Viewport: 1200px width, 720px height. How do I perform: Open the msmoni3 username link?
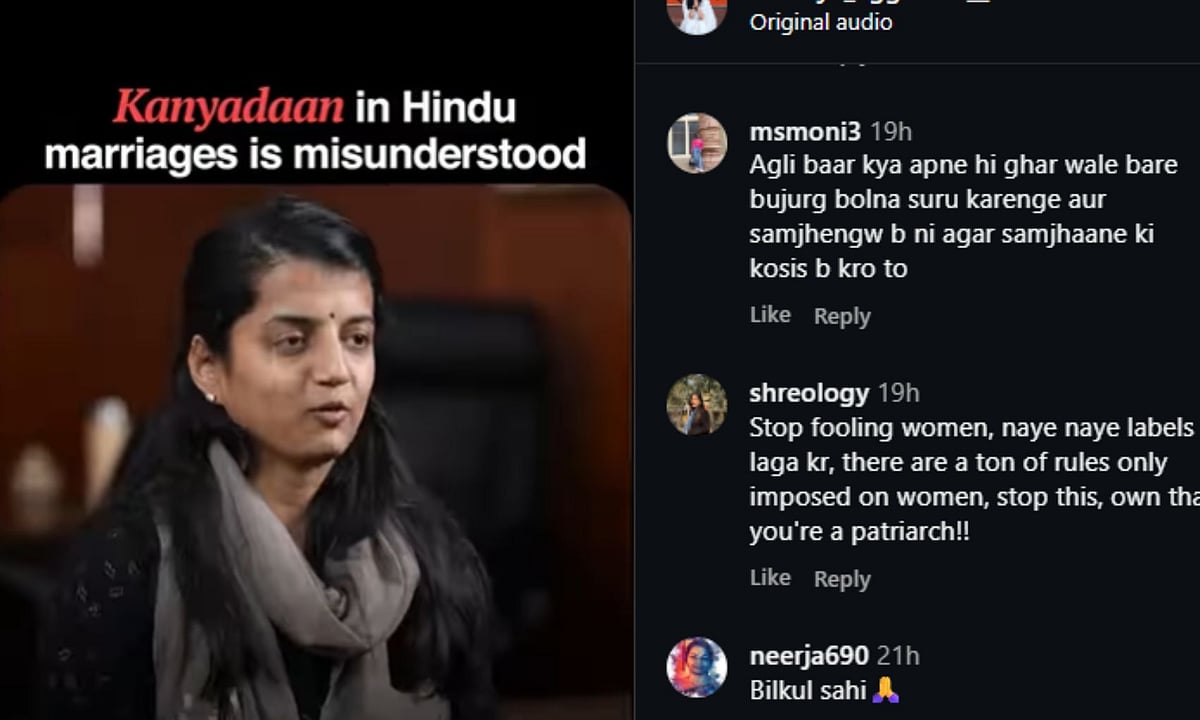[805, 132]
